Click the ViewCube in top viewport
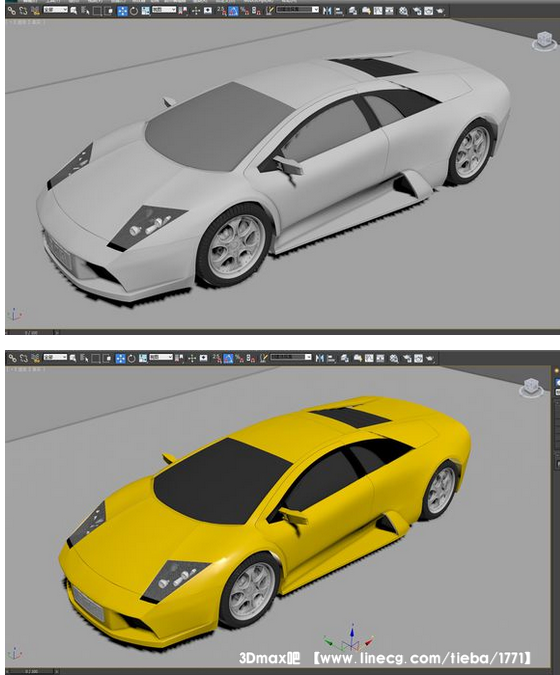 pyautogui.click(x=544, y=41)
